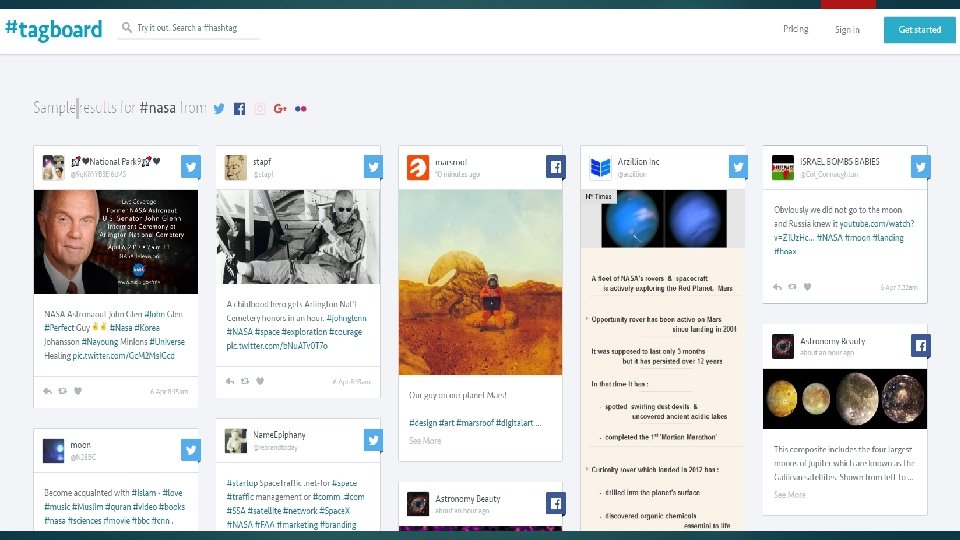Click See More on marsroof post

pyautogui.click(x=425, y=441)
